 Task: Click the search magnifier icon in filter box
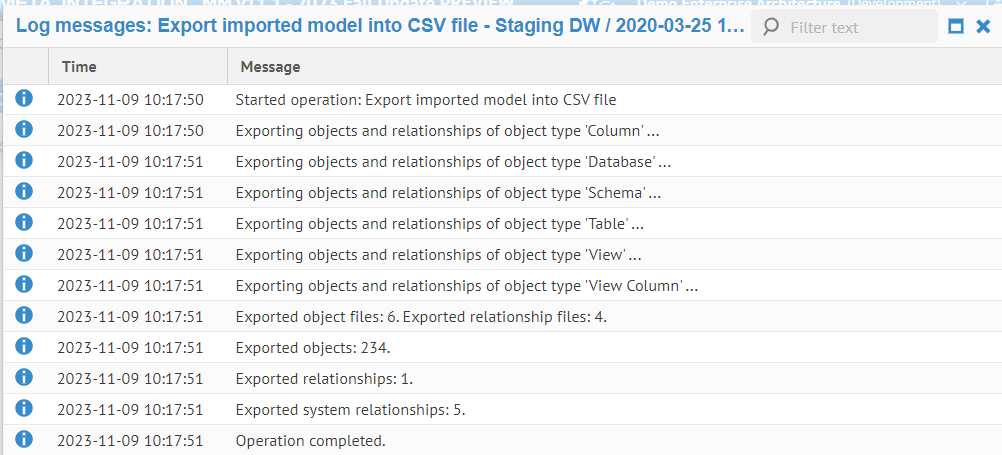tap(770, 27)
